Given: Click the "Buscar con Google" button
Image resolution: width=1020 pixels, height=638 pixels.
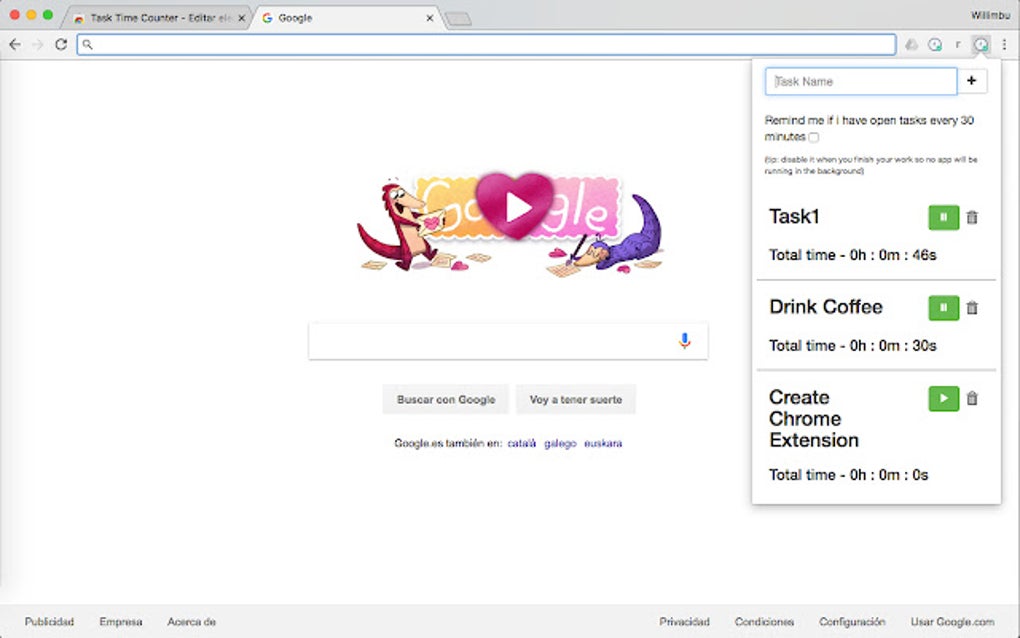Looking at the screenshot, I should 445,399.
